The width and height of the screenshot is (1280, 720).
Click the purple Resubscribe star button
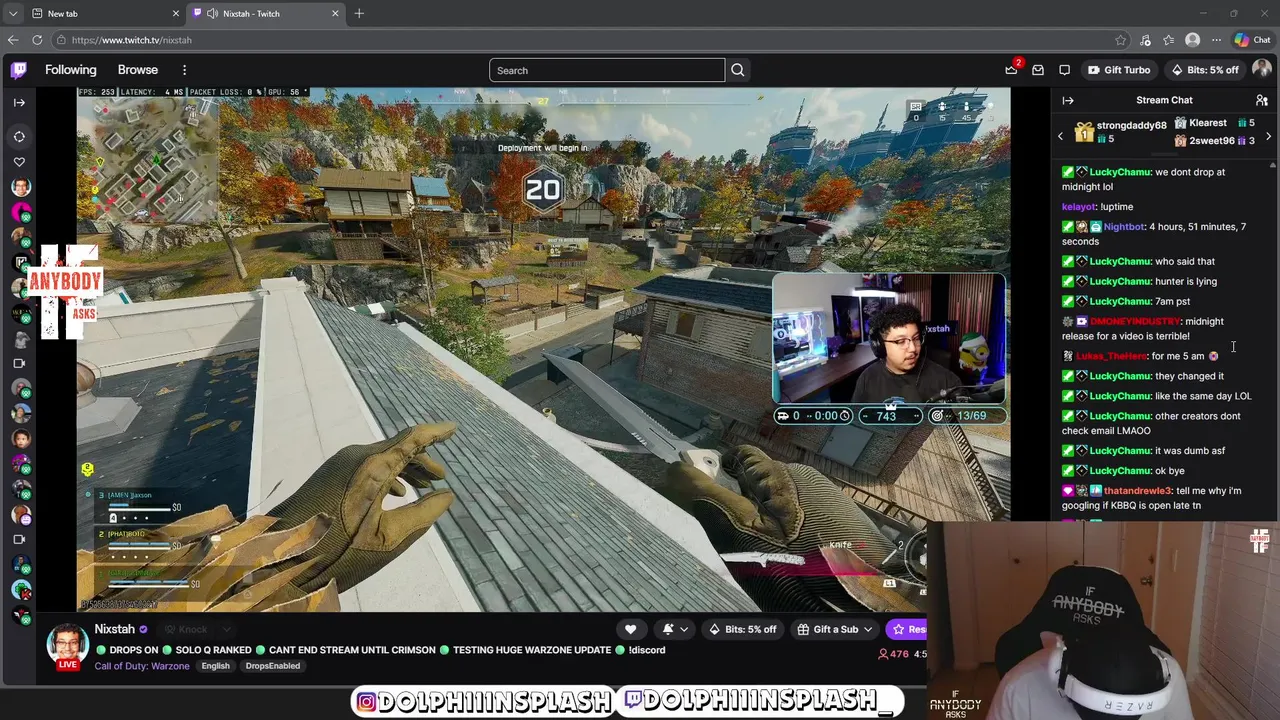[907, 629]
